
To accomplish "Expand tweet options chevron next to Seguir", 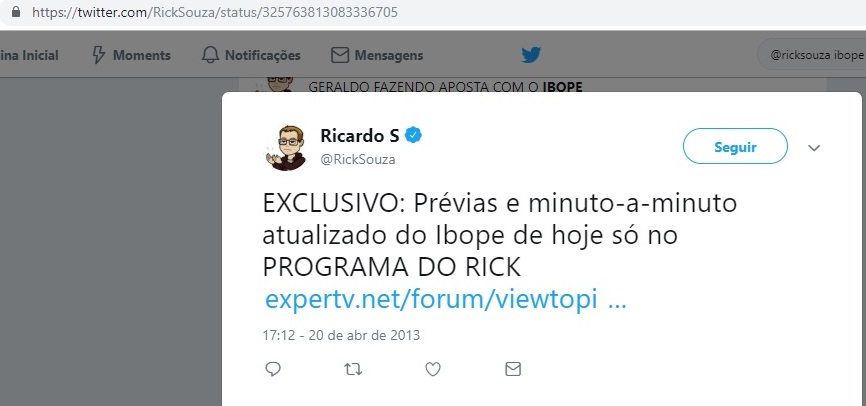I will click(814, 147).
